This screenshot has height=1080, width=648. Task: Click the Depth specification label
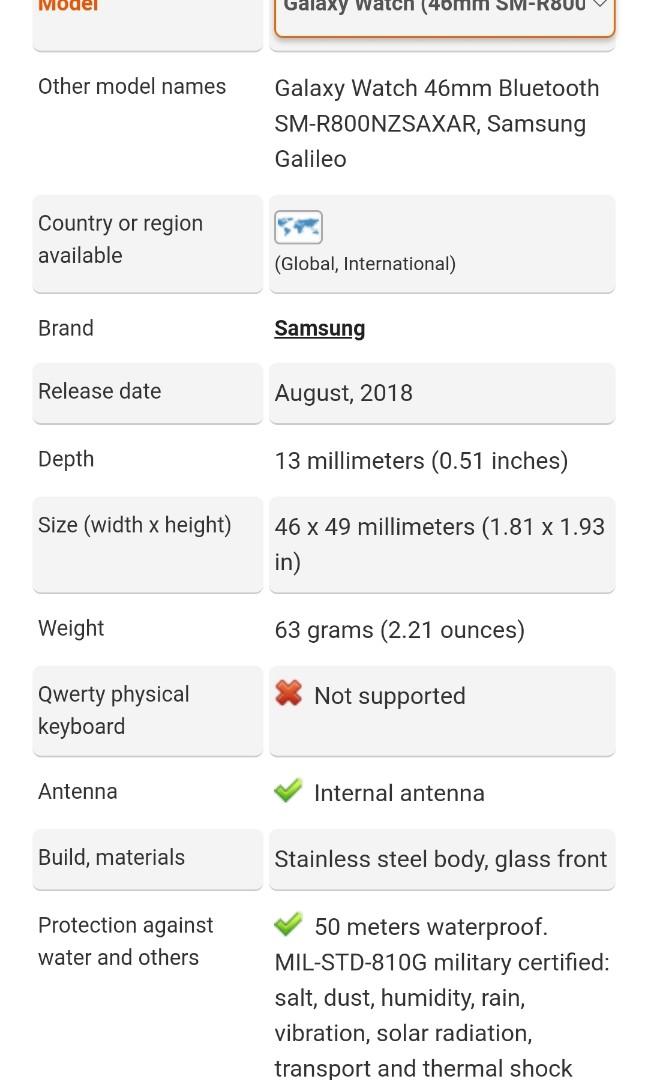66,459
